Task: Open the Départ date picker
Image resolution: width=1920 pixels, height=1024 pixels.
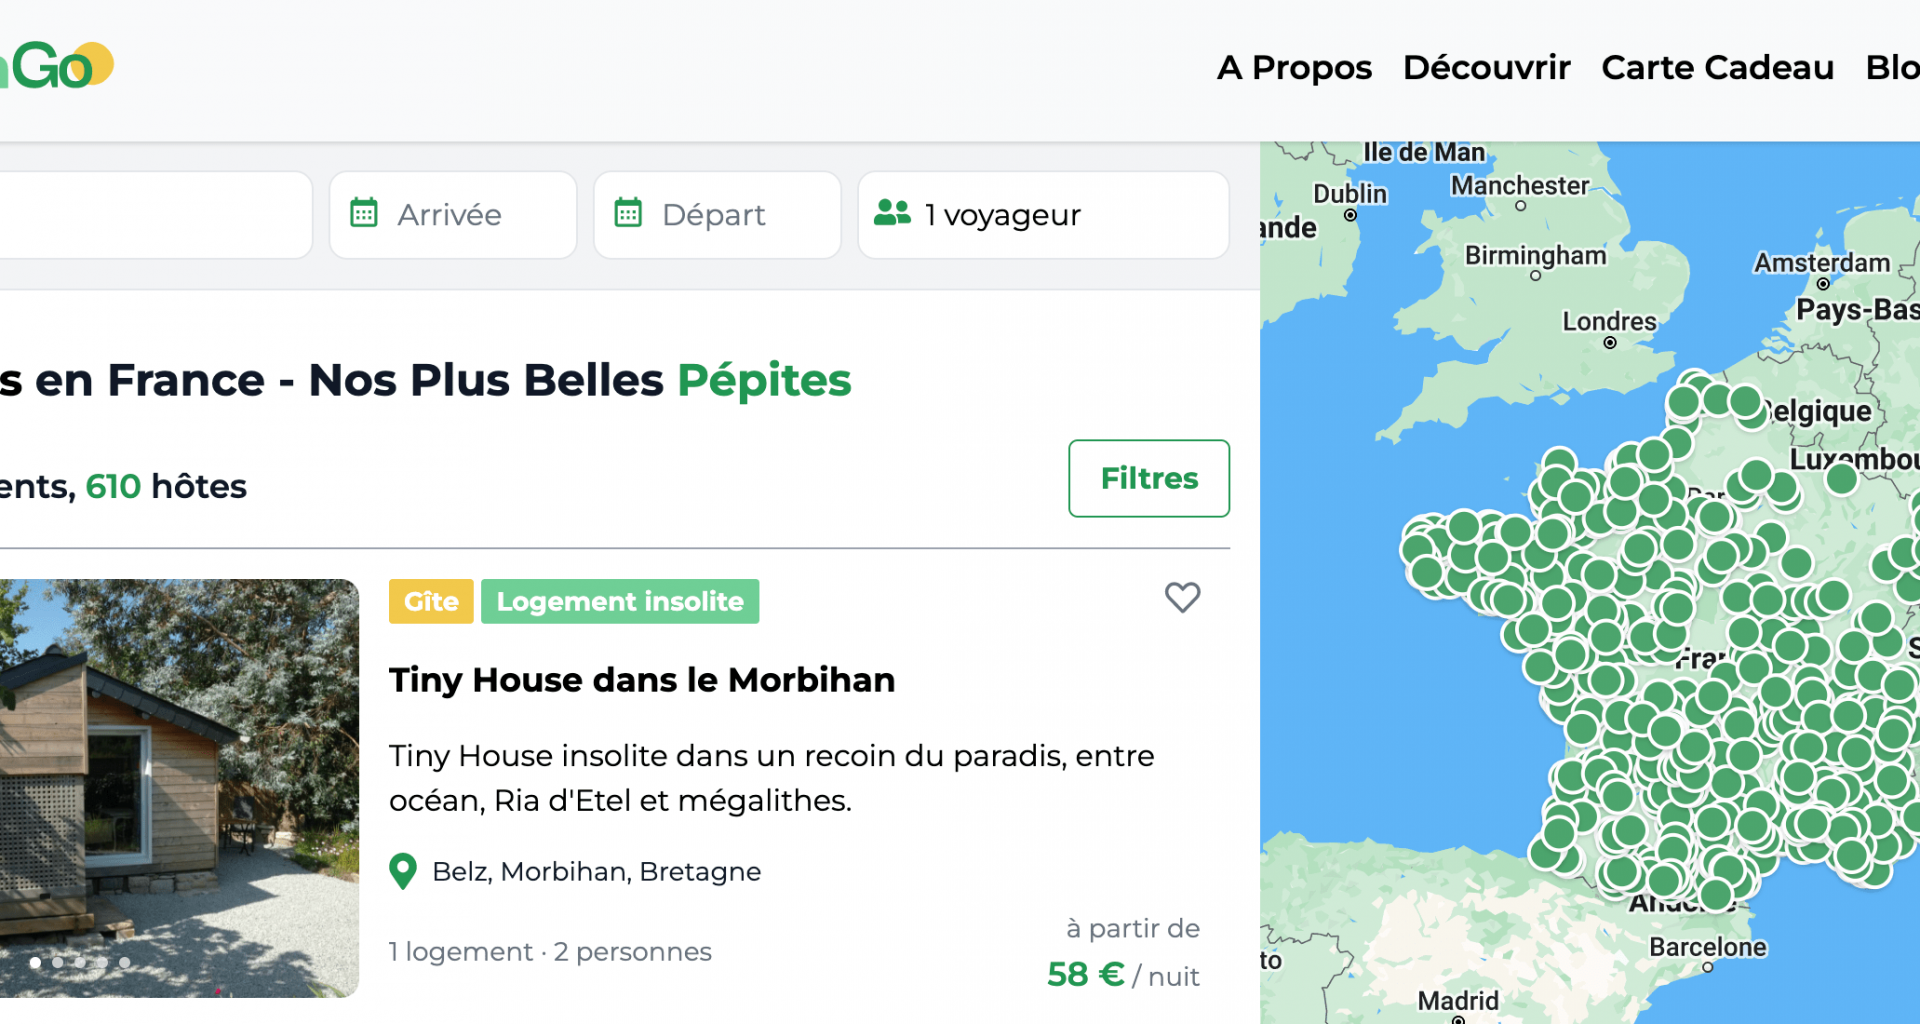Action: click(x=717, y=215)
